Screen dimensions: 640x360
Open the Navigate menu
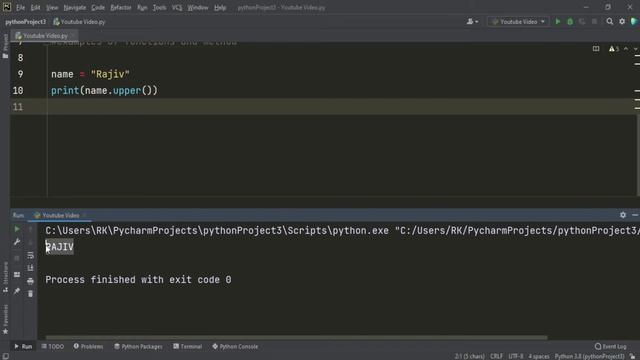[75, 7]
